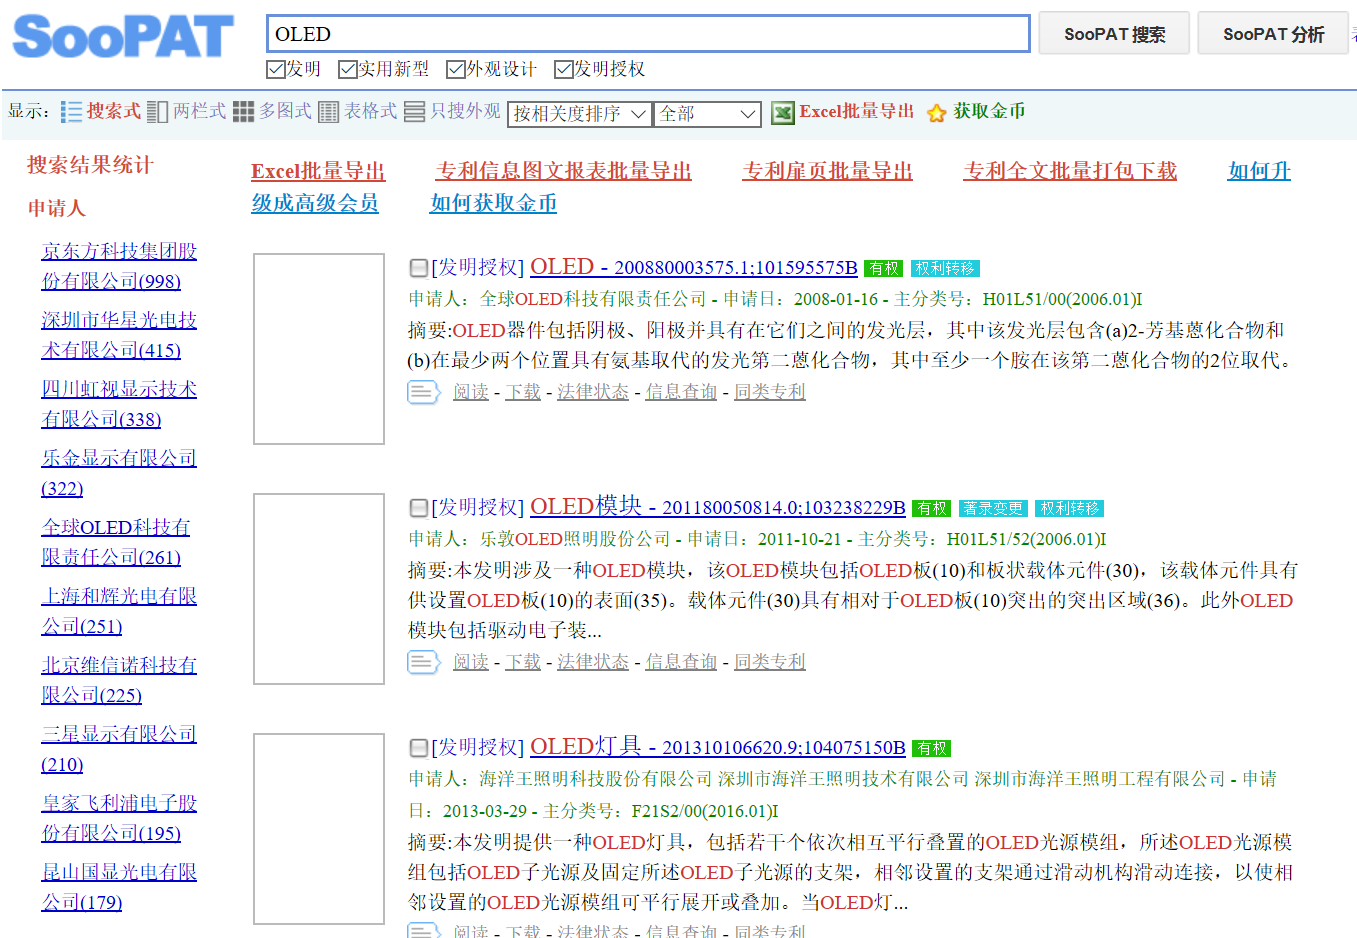Open the 全部 filter dropdown
1357x938 pixels.
point(708,114)
